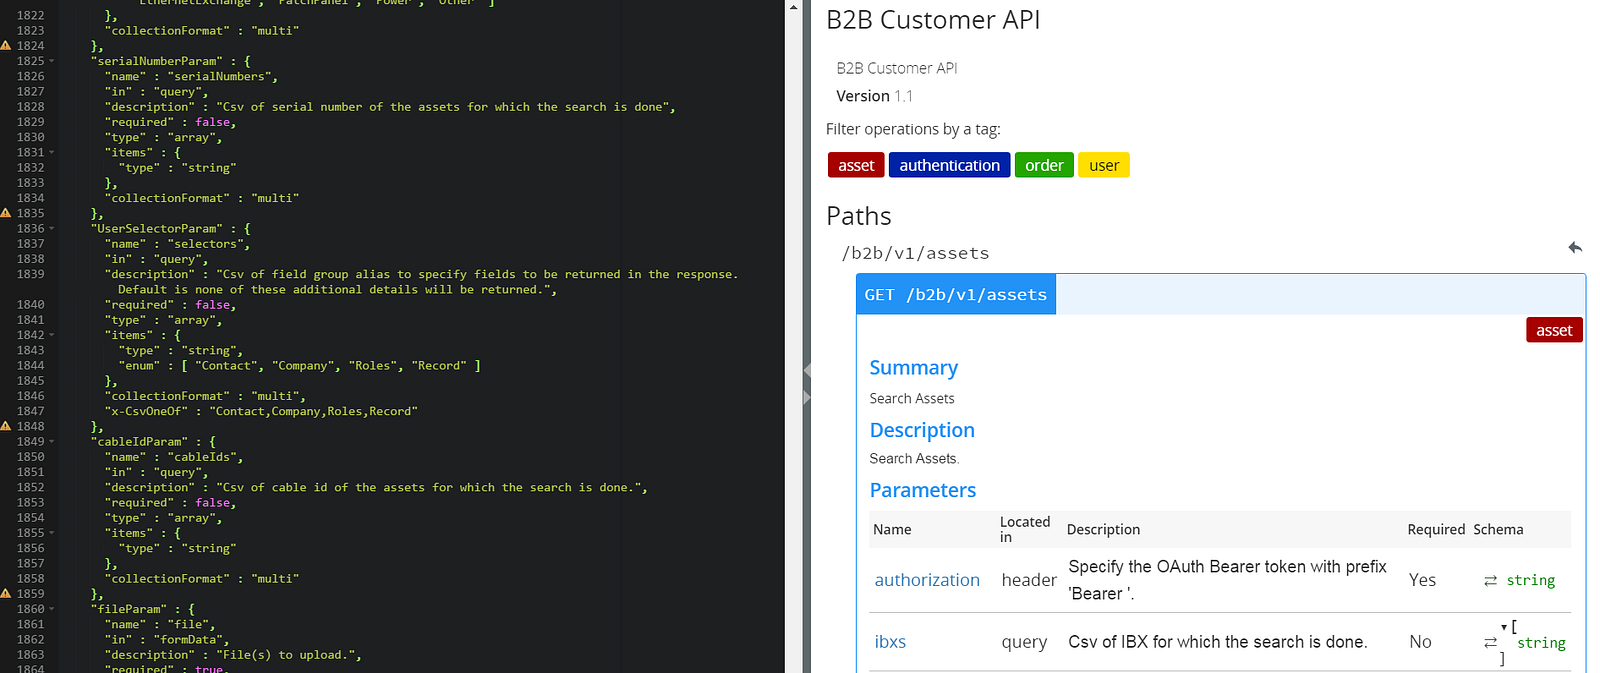1600x673 pixels.
Task: Click the Name column header
Action: (x=892, y=529)
